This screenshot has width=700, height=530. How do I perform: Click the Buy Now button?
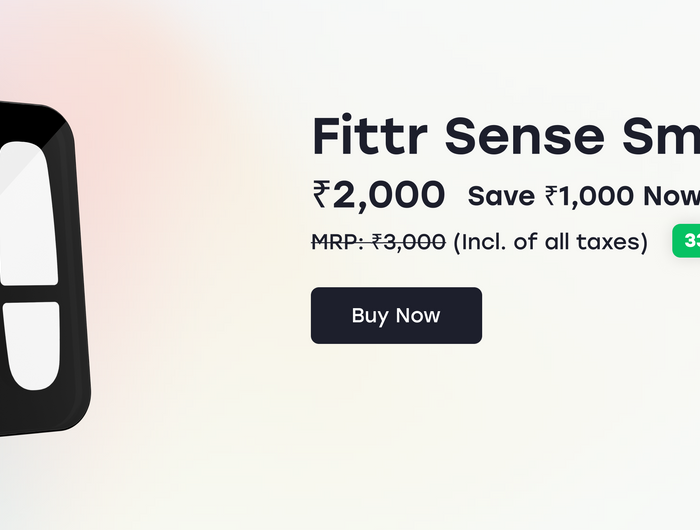point(396,315)
